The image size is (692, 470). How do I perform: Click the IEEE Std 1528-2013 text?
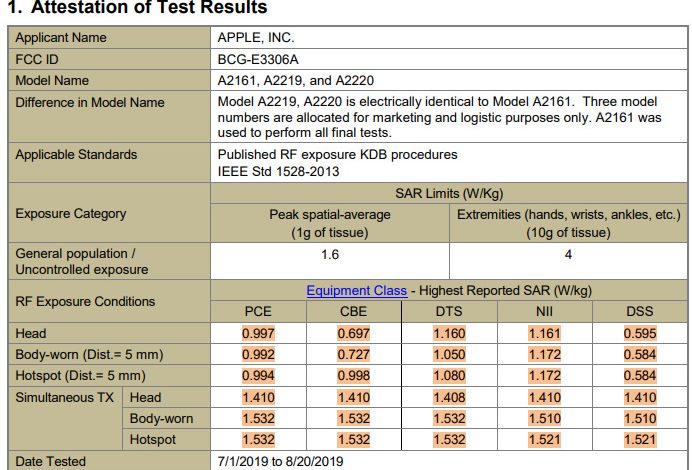click(x=278, y=171)
